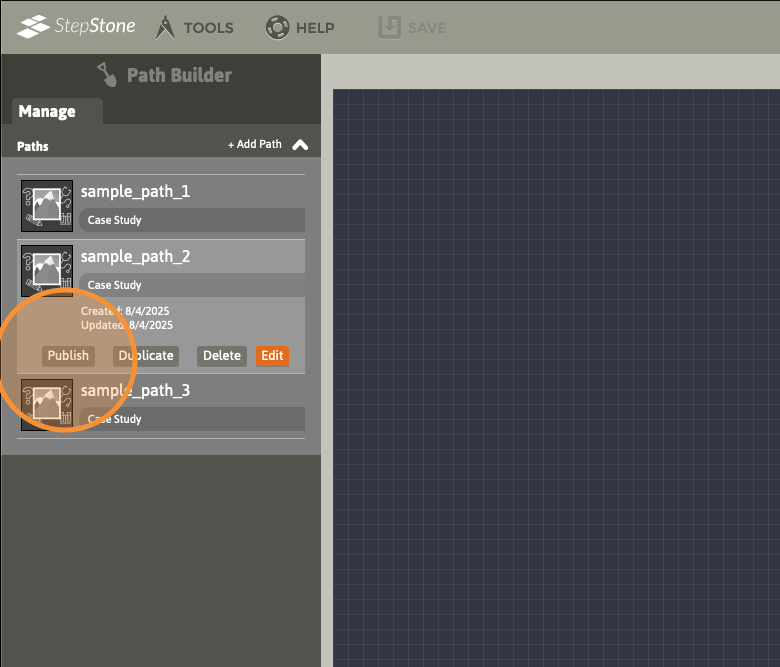780x667 pixels.
Task: Click Case Study label under sample_path_2
Action: tap(114, 285)
